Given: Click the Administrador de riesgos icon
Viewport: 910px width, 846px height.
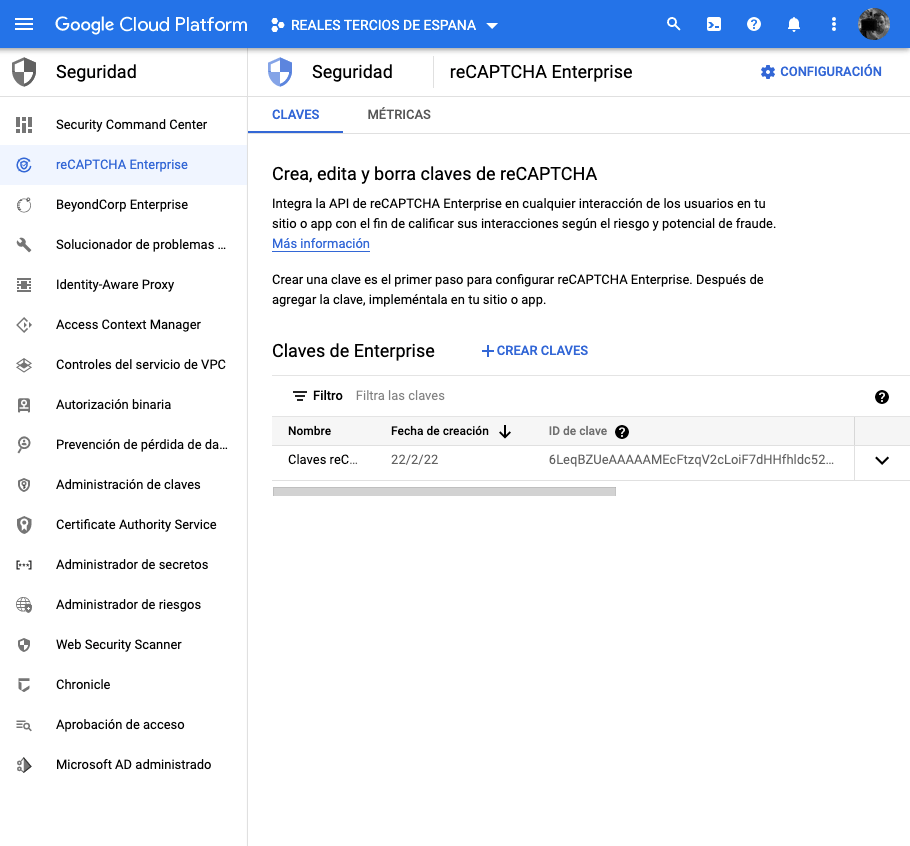Looking at the screenshot, I should point(24,605).
